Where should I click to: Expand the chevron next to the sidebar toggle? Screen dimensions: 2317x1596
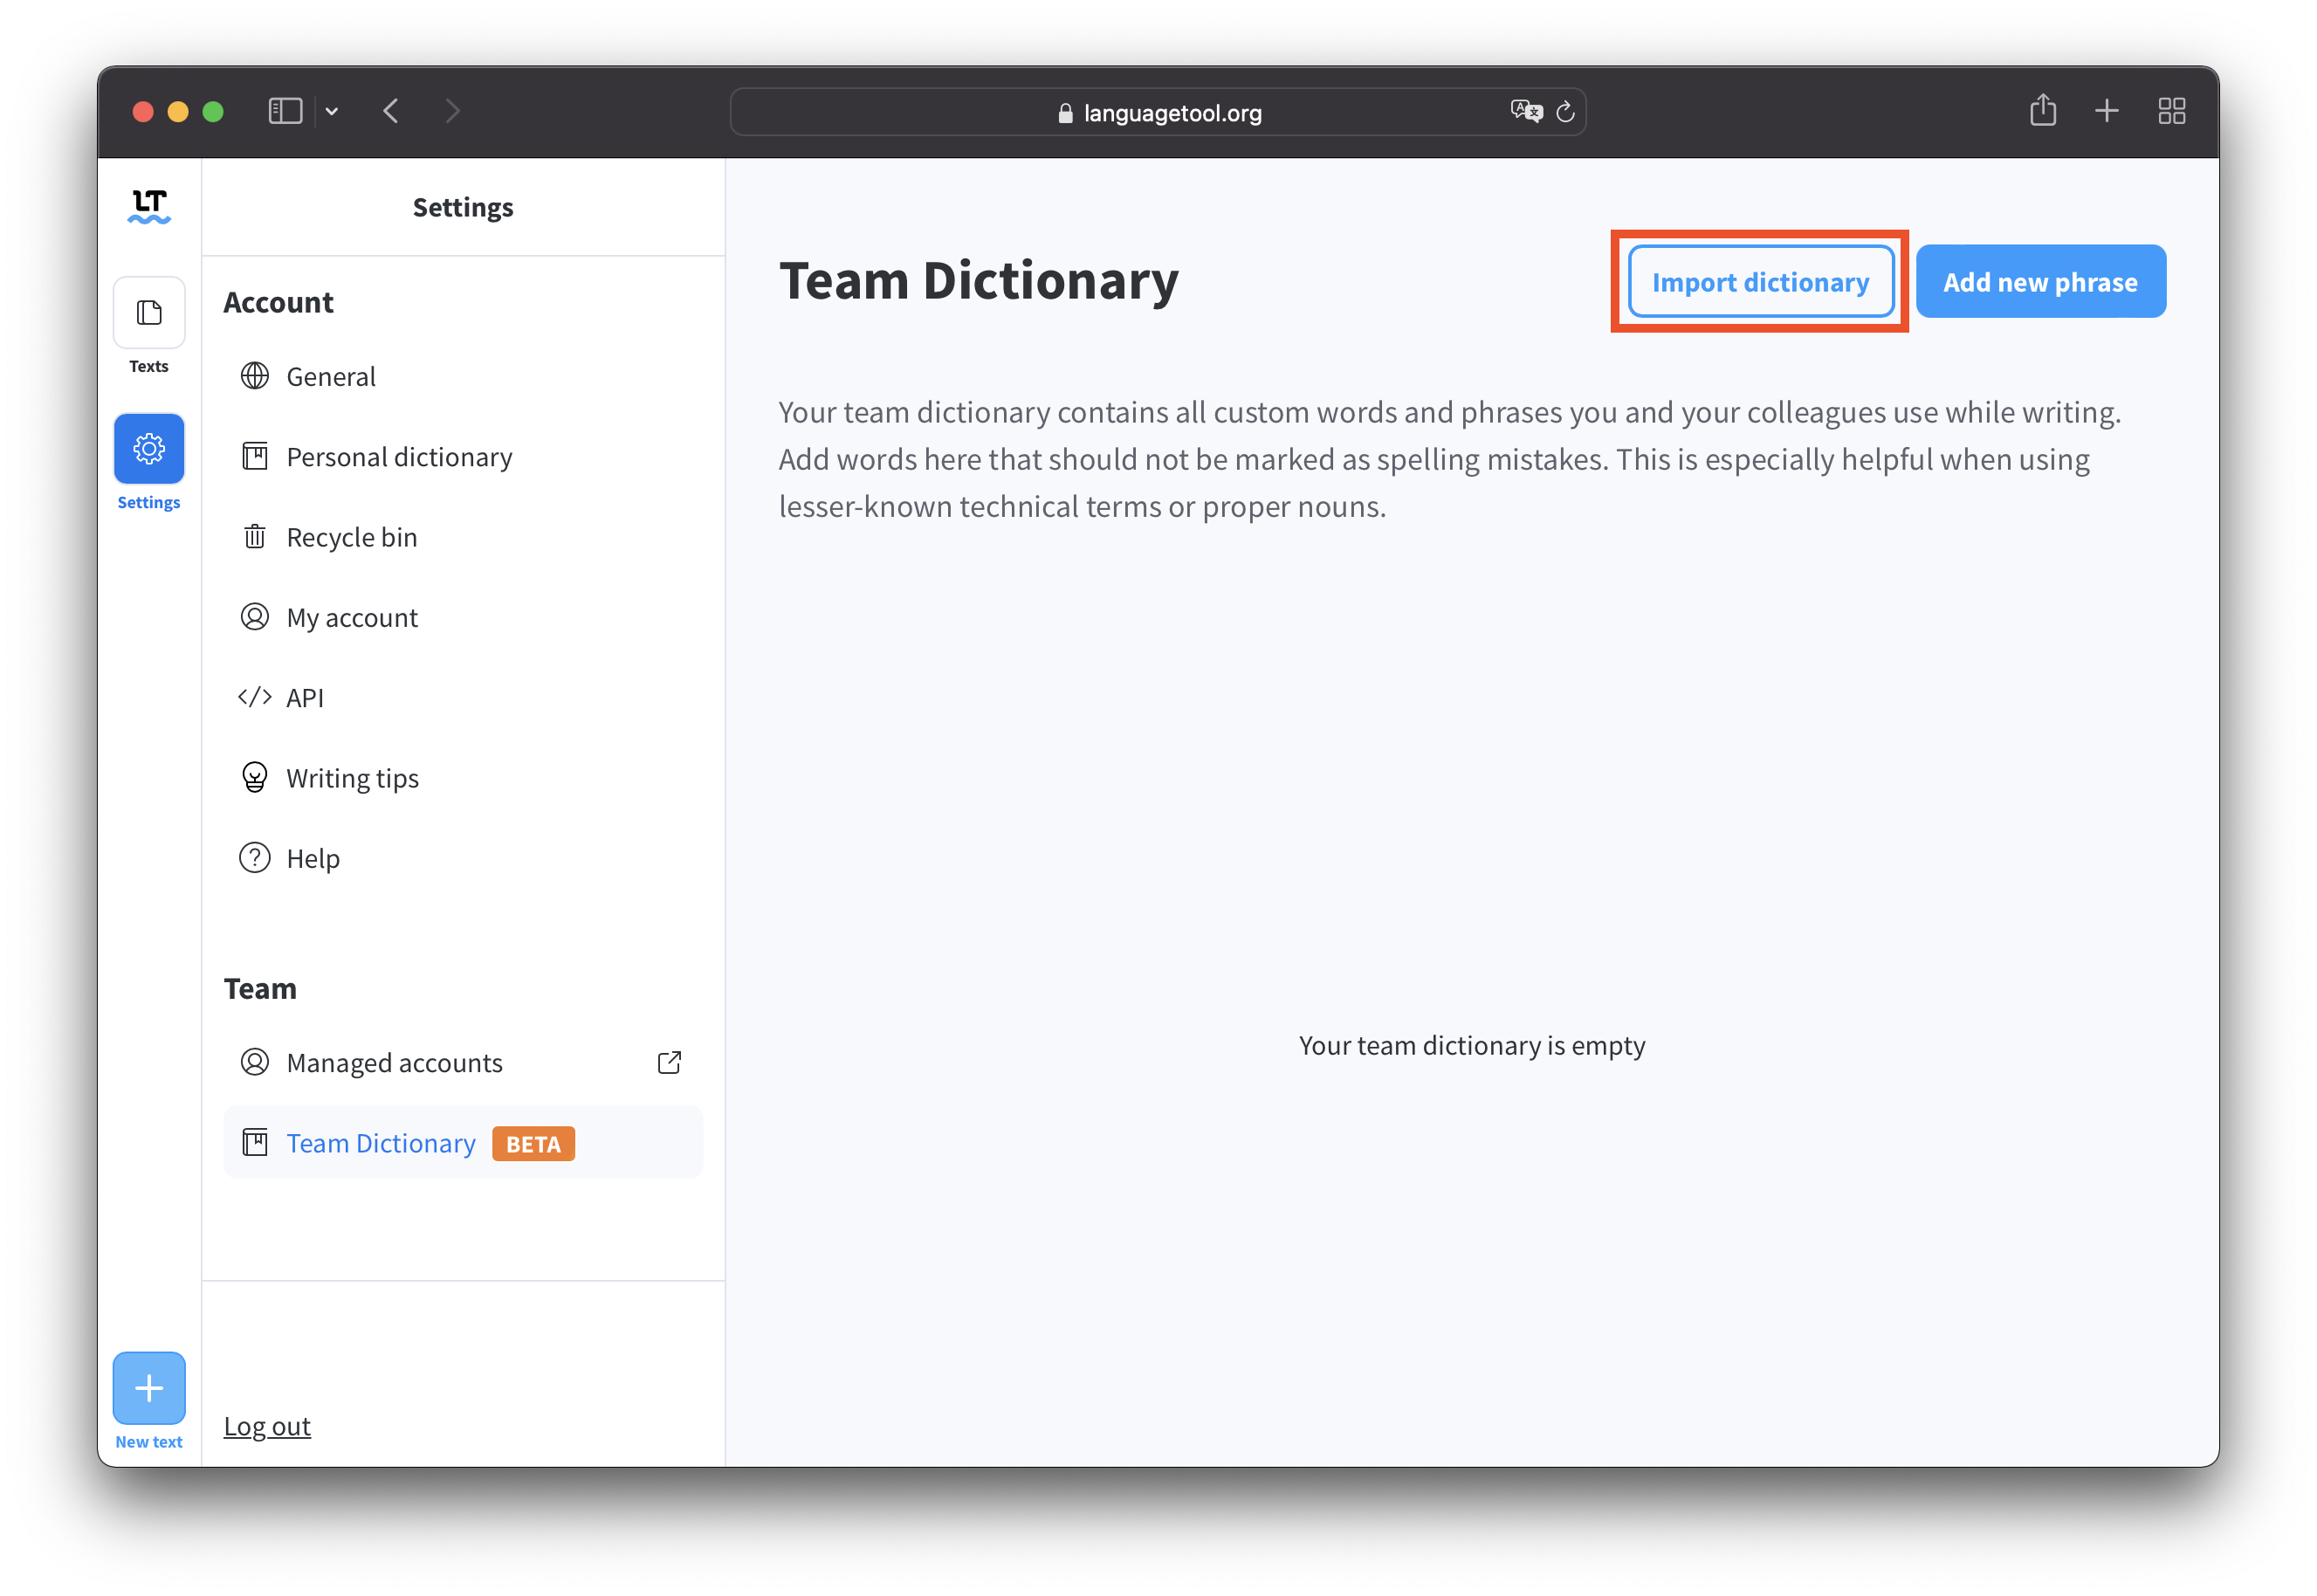332,111
